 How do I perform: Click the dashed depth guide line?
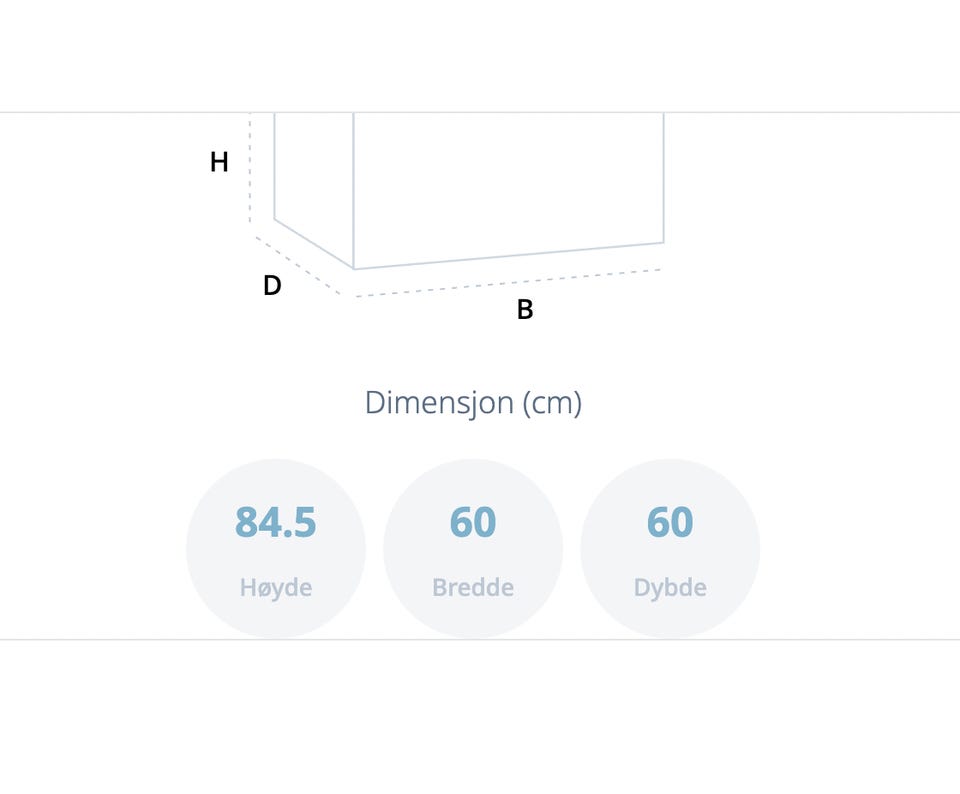(x=298, y=266)
